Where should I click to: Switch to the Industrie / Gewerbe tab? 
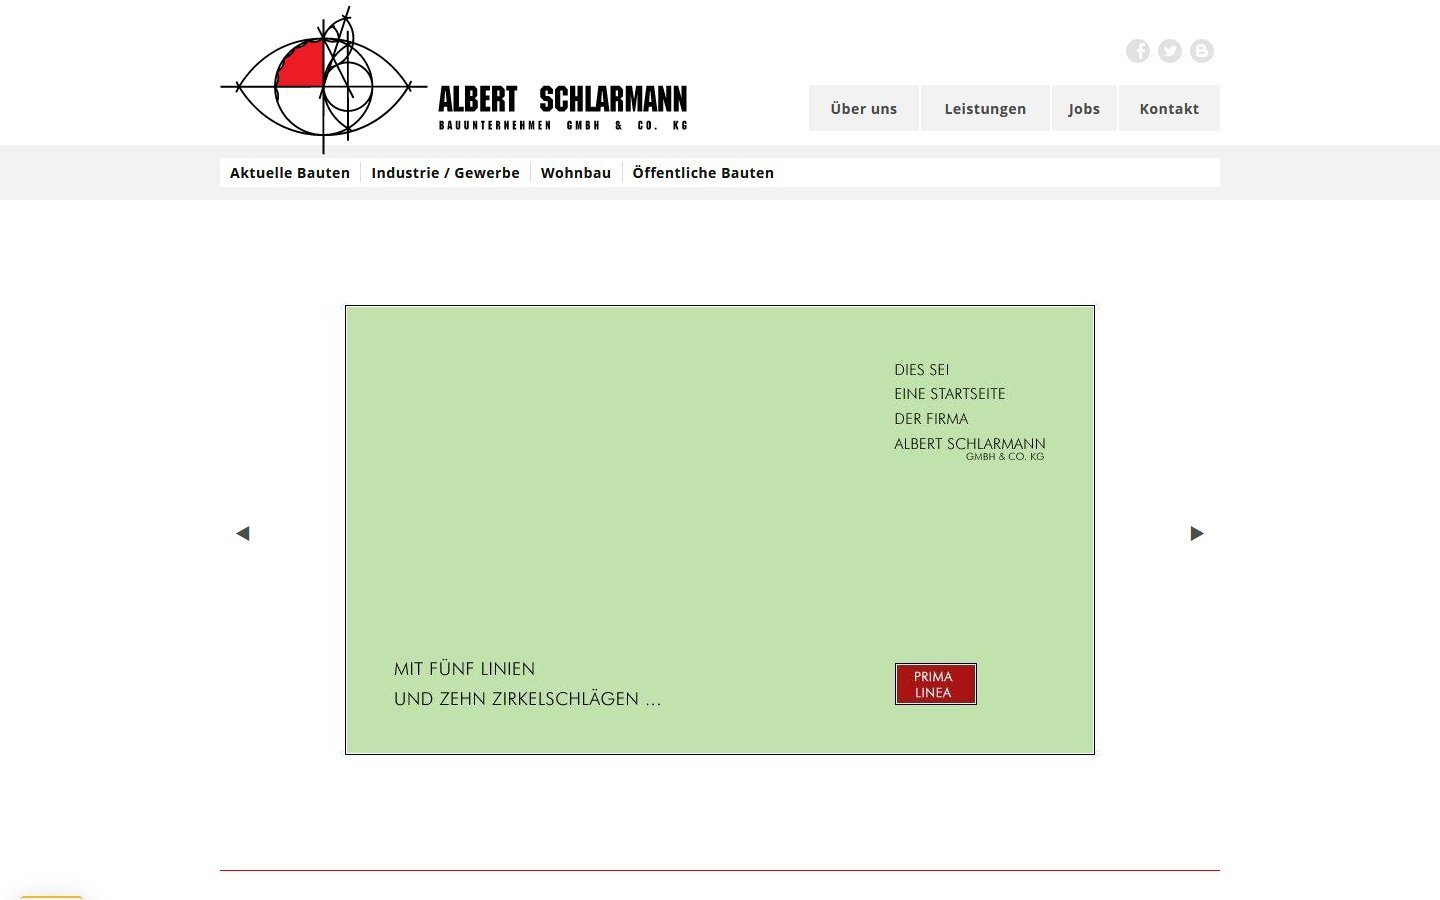click(445, 172)
